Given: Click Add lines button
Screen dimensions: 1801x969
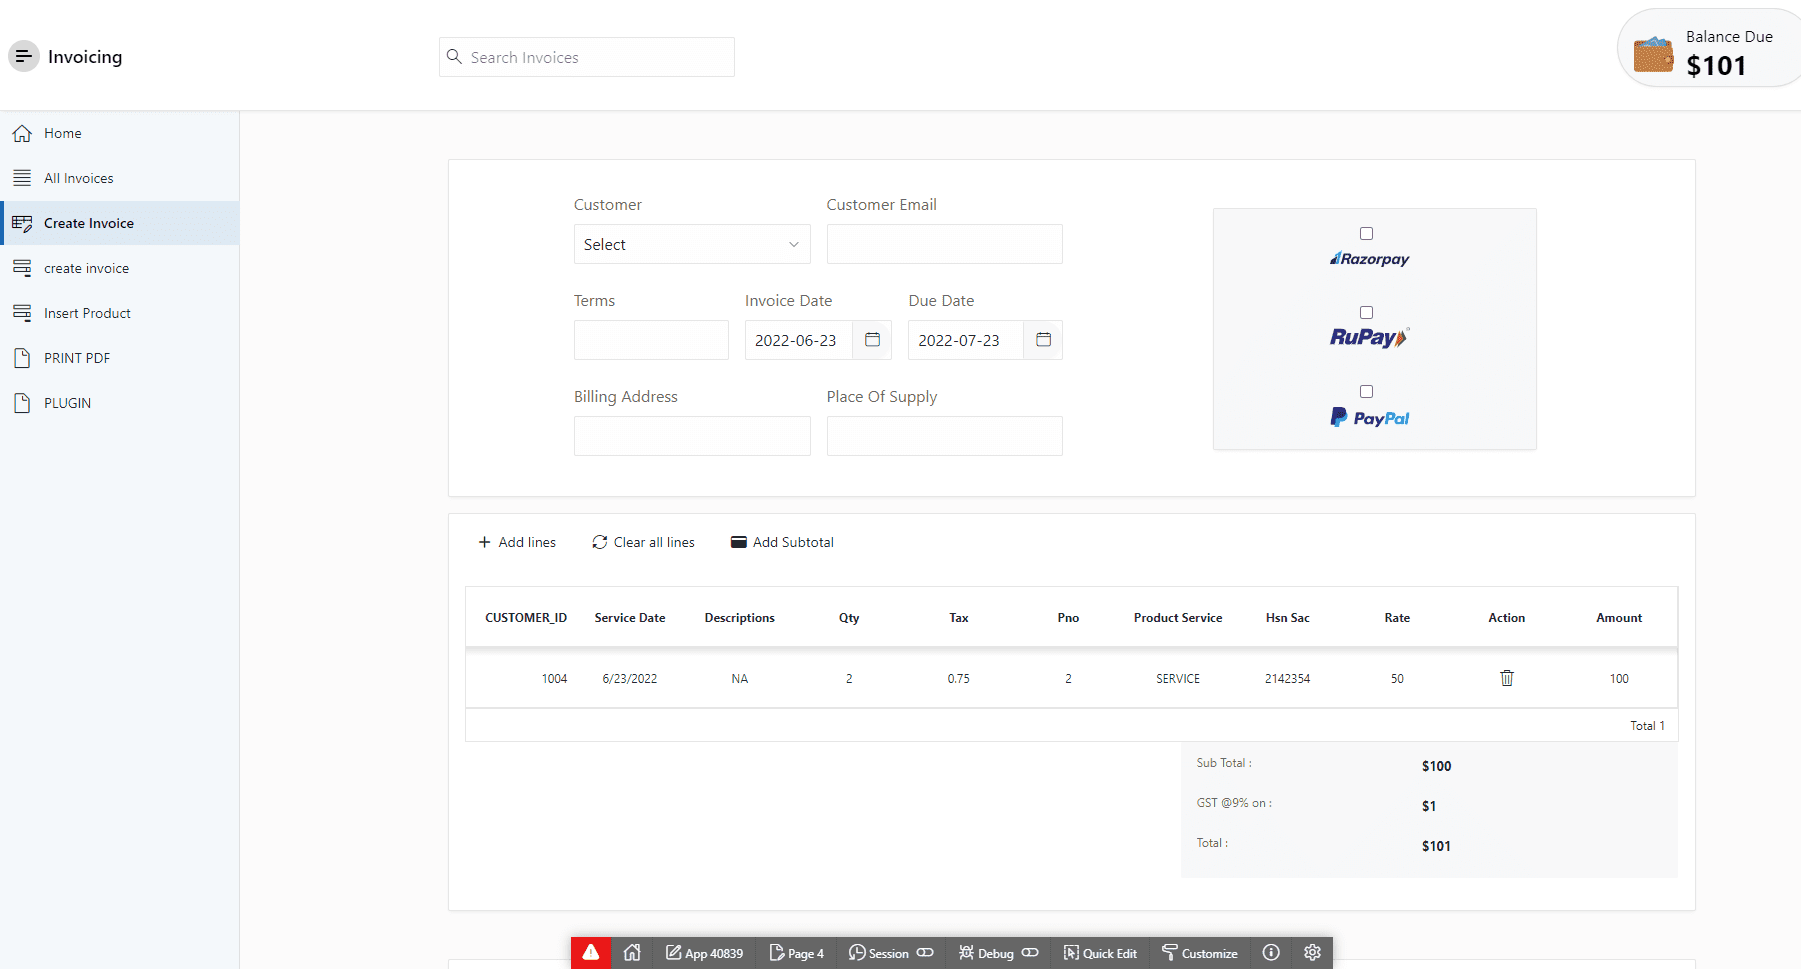Looking at the screenshot, I should (x=517, y=542).
